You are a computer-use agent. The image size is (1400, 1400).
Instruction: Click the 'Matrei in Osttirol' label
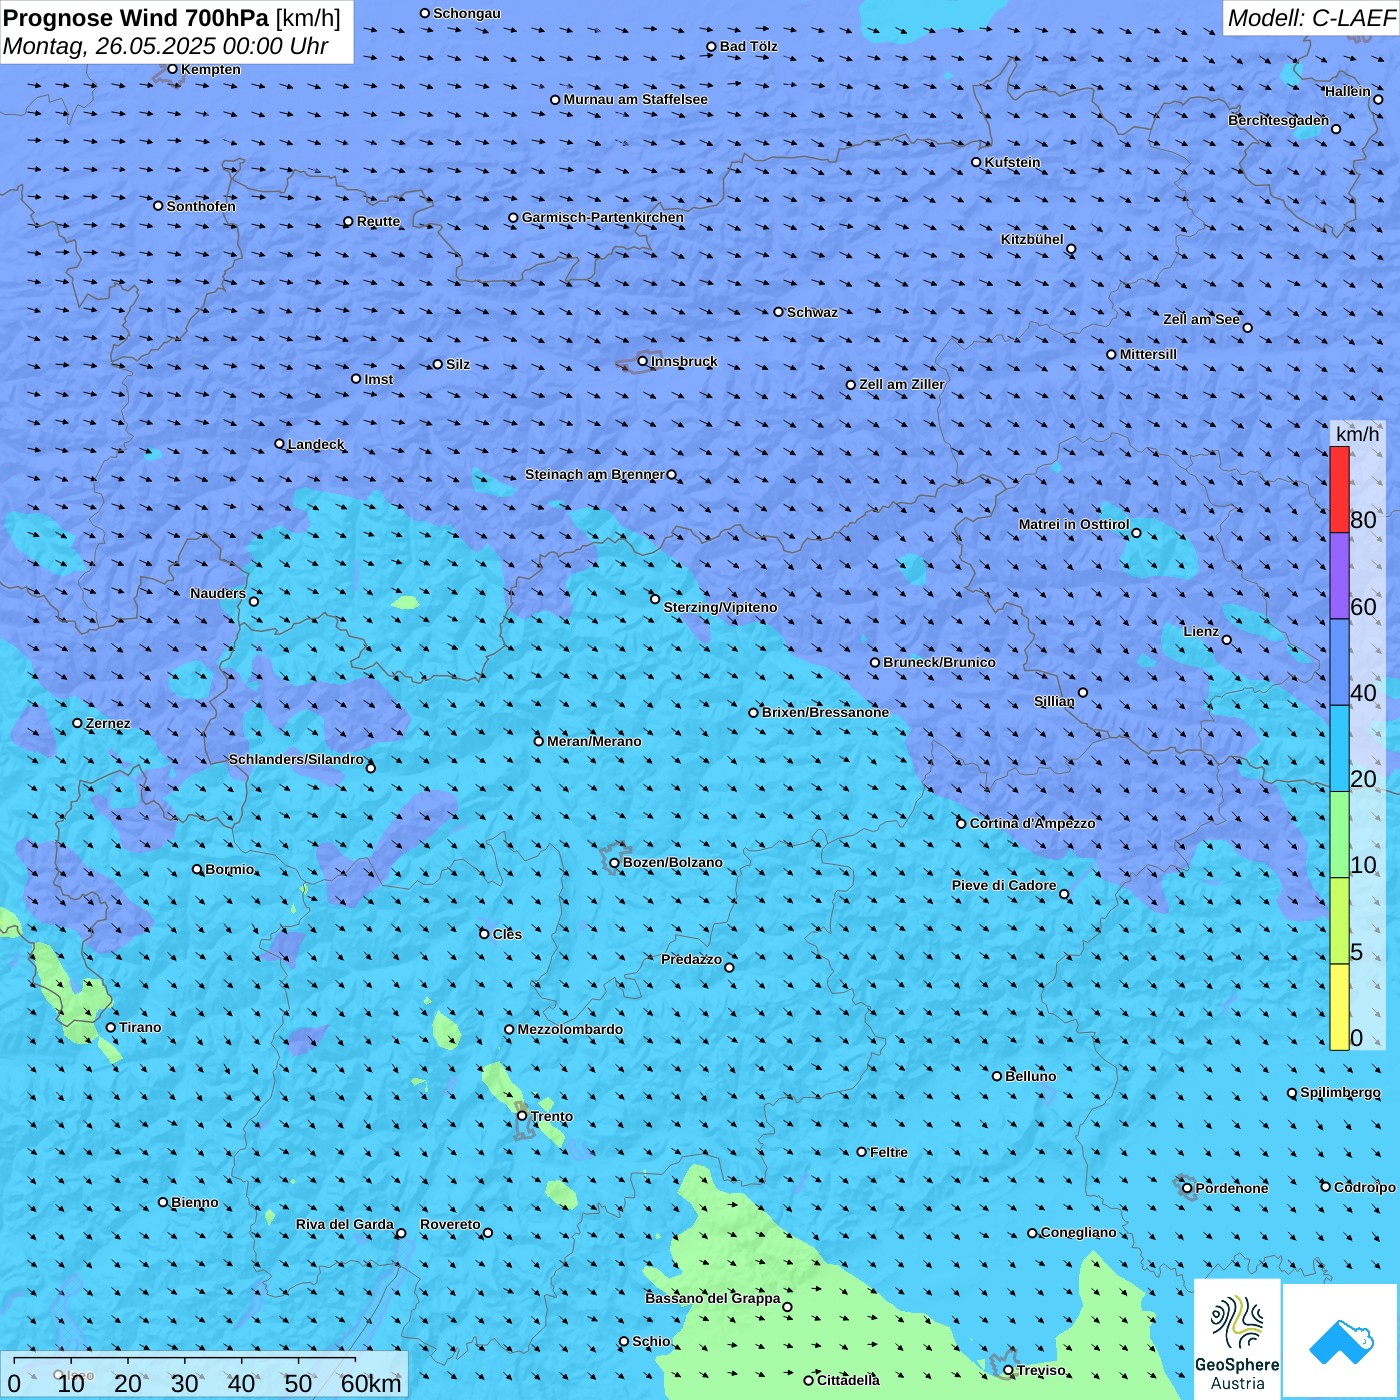1074,524
